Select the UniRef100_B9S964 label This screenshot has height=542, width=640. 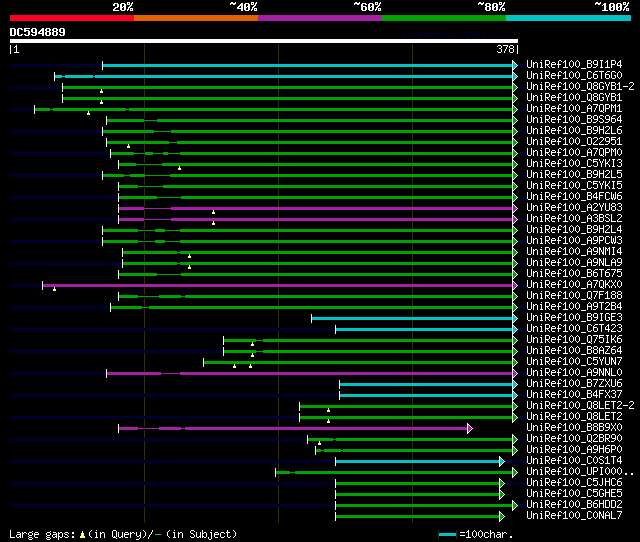point(574,120)
